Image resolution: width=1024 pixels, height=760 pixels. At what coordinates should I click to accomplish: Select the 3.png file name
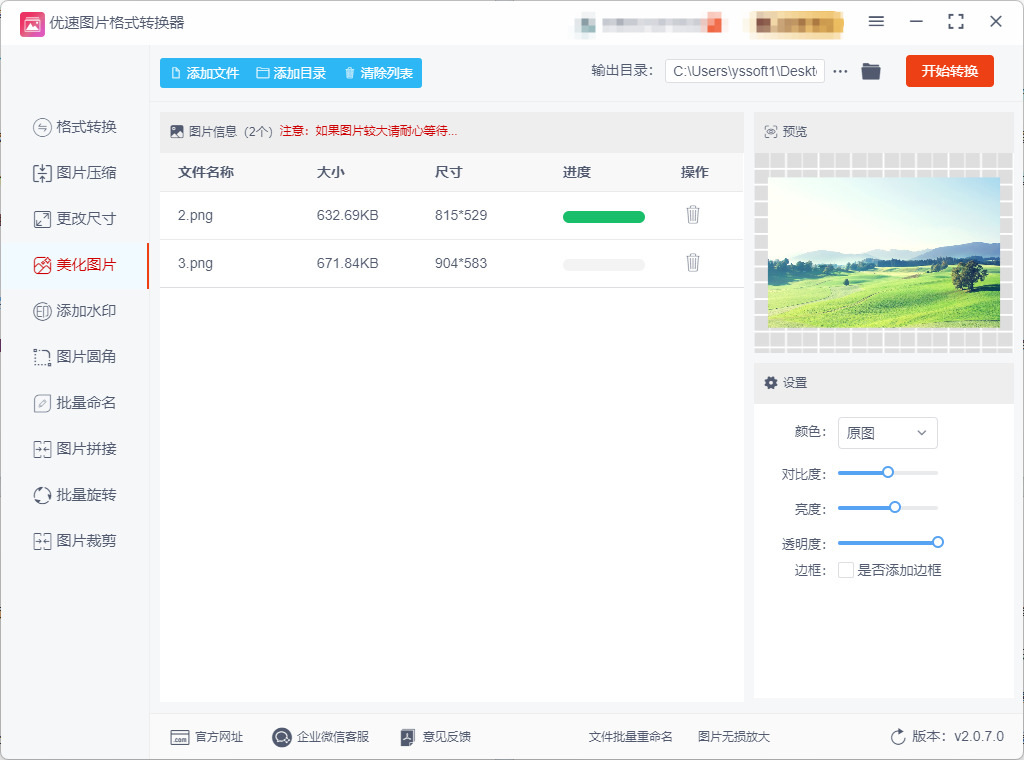195,263
